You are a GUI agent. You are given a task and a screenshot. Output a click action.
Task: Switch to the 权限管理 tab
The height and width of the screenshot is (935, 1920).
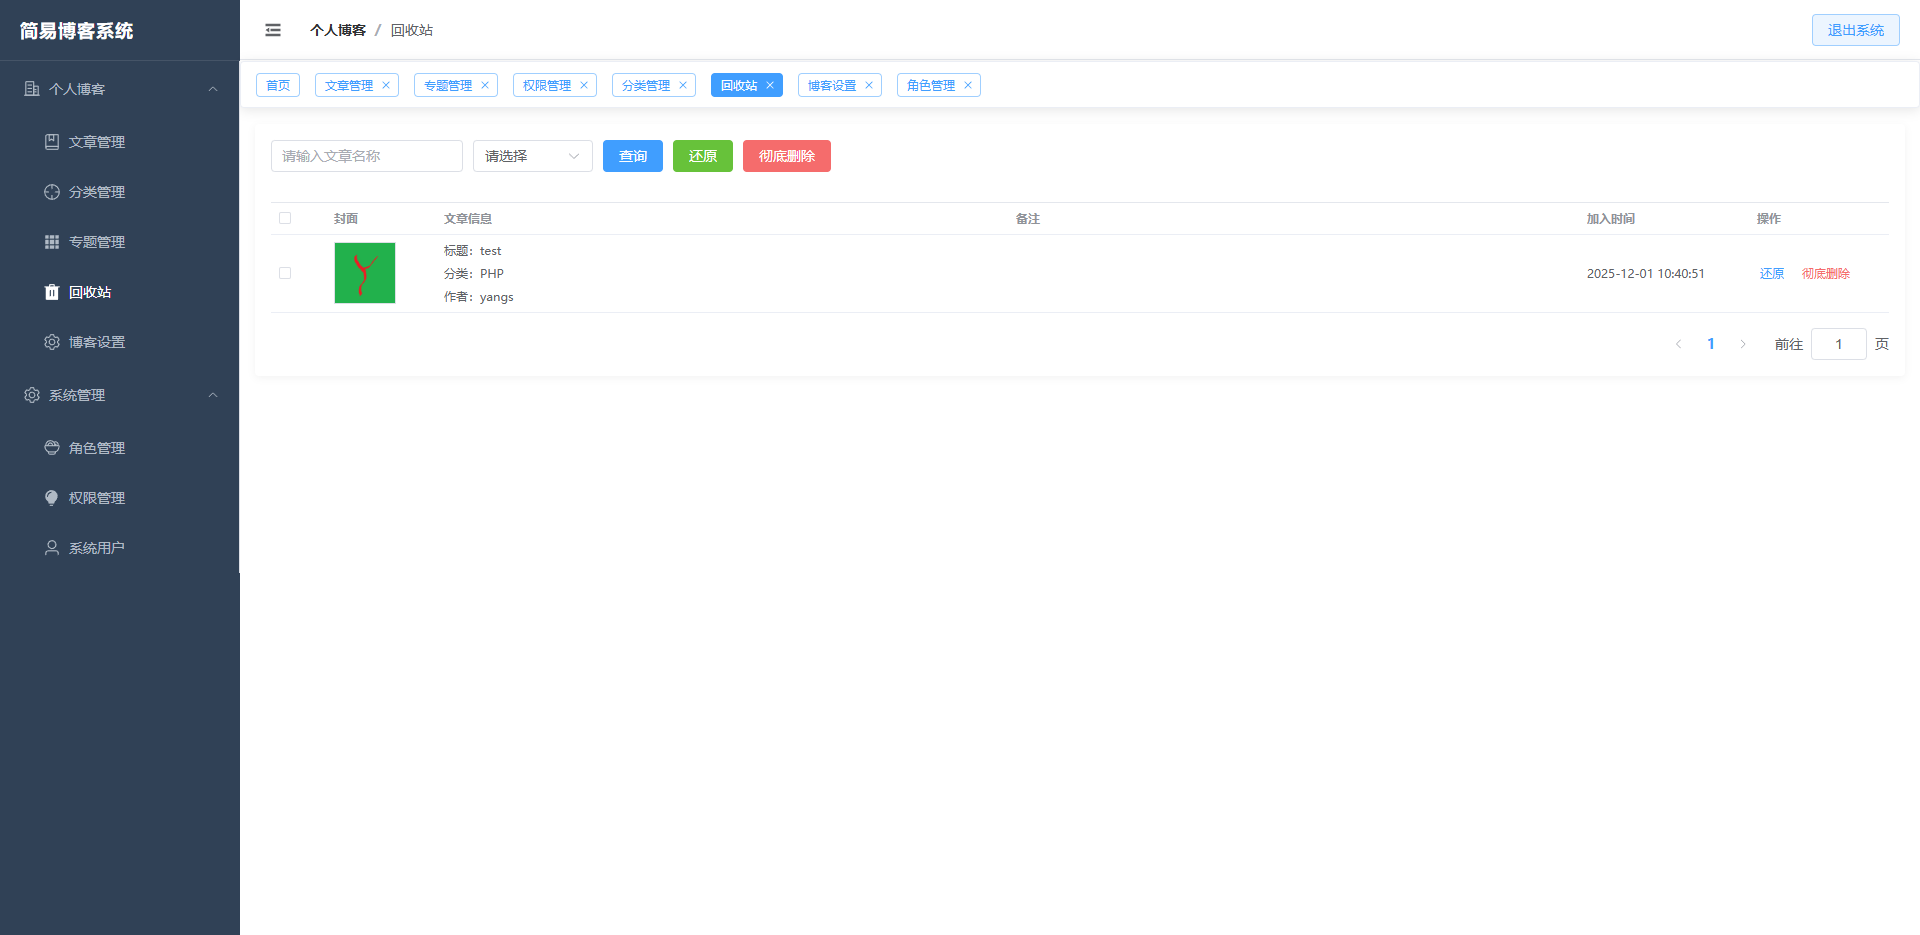(547, 85)
